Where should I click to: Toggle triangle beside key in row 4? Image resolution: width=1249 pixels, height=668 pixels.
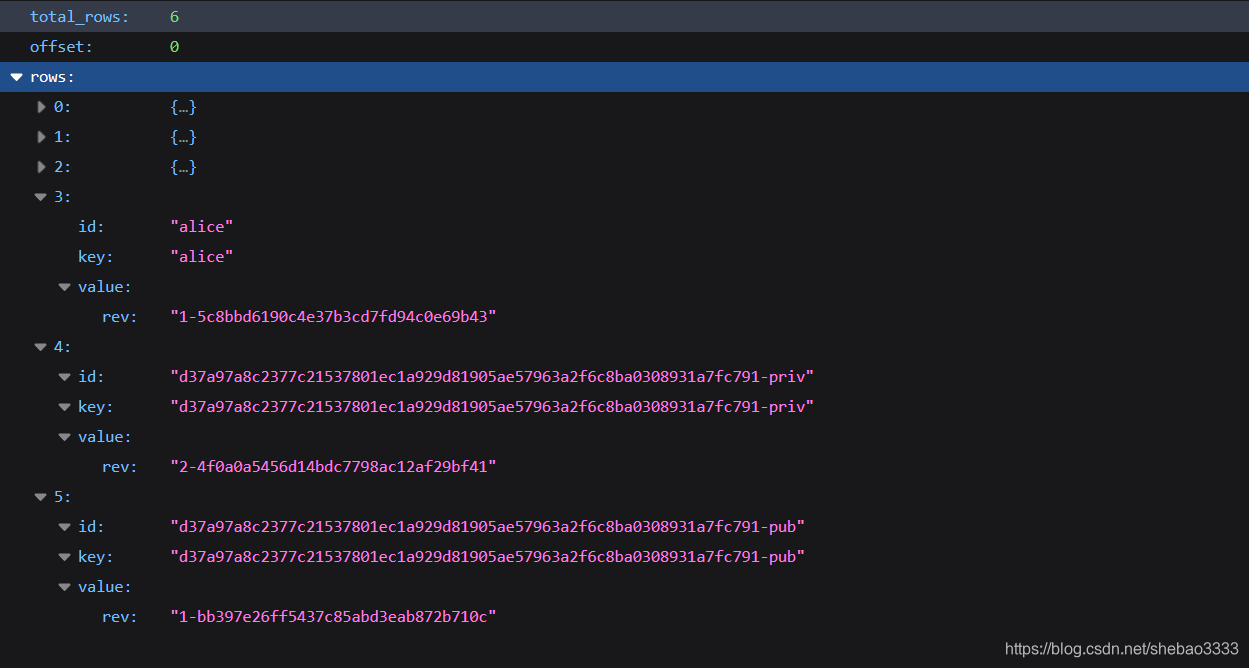[x=65, y=407]
